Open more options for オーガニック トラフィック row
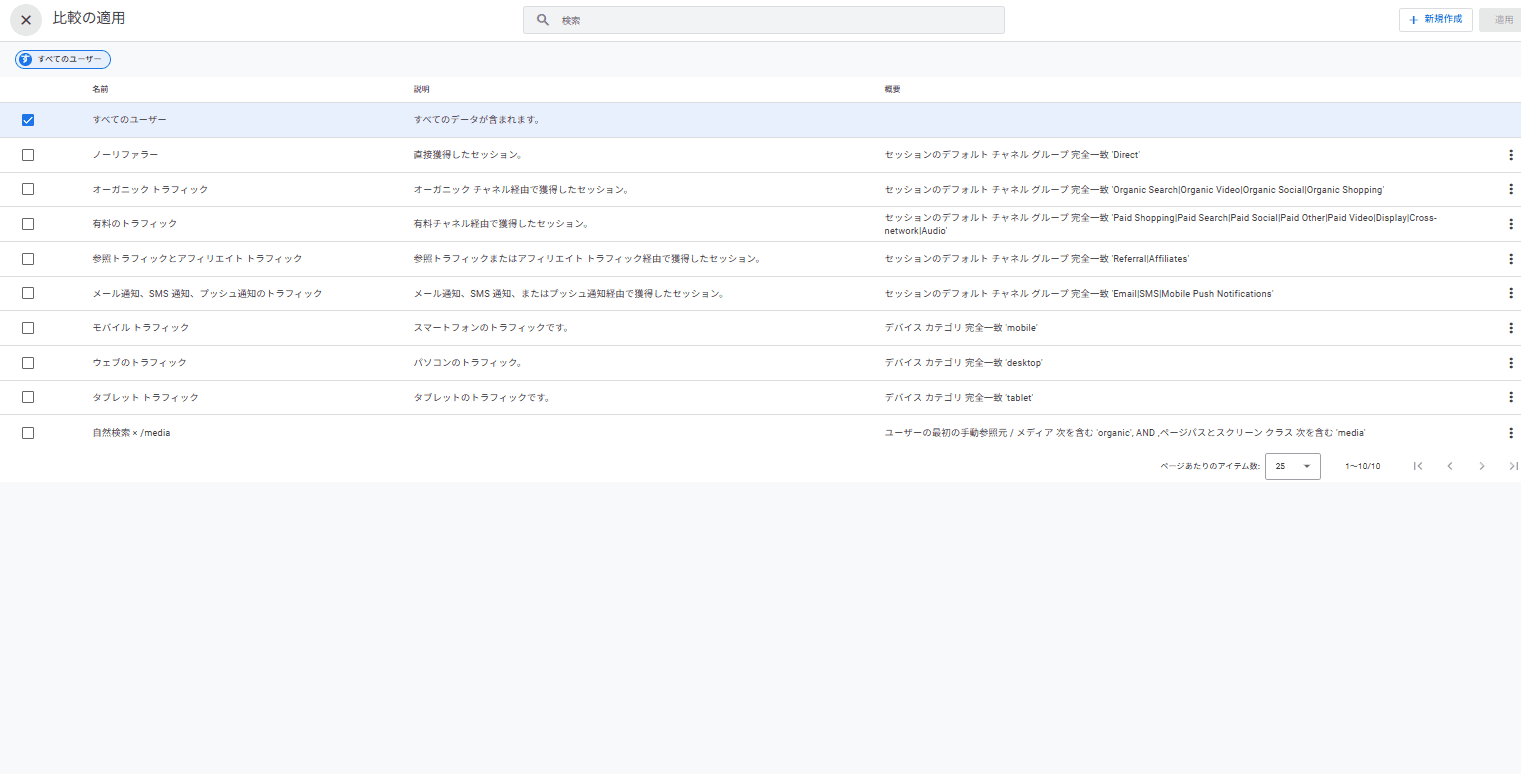 [x=1510, y=189]
